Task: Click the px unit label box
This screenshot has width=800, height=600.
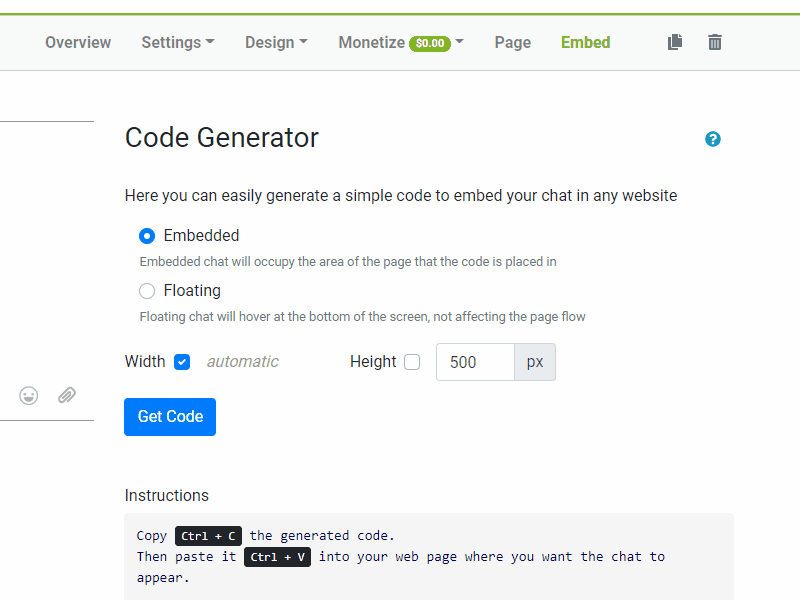Action: [x=535, y=362]
